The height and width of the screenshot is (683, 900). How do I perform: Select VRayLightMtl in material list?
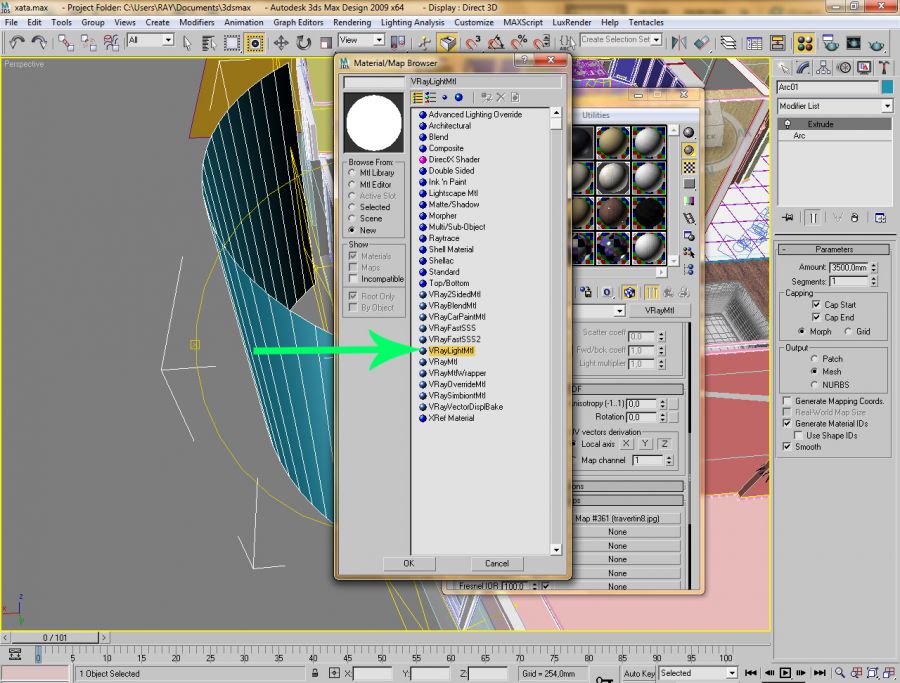451,350
